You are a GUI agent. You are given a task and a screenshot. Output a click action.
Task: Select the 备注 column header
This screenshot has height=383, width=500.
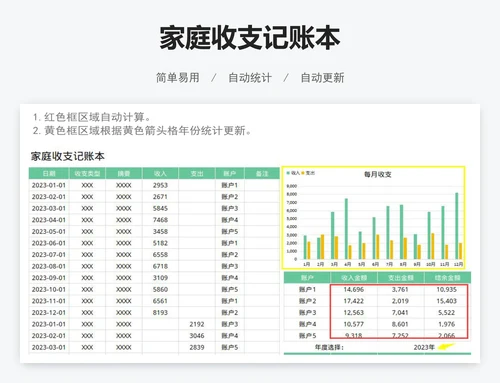262,174
